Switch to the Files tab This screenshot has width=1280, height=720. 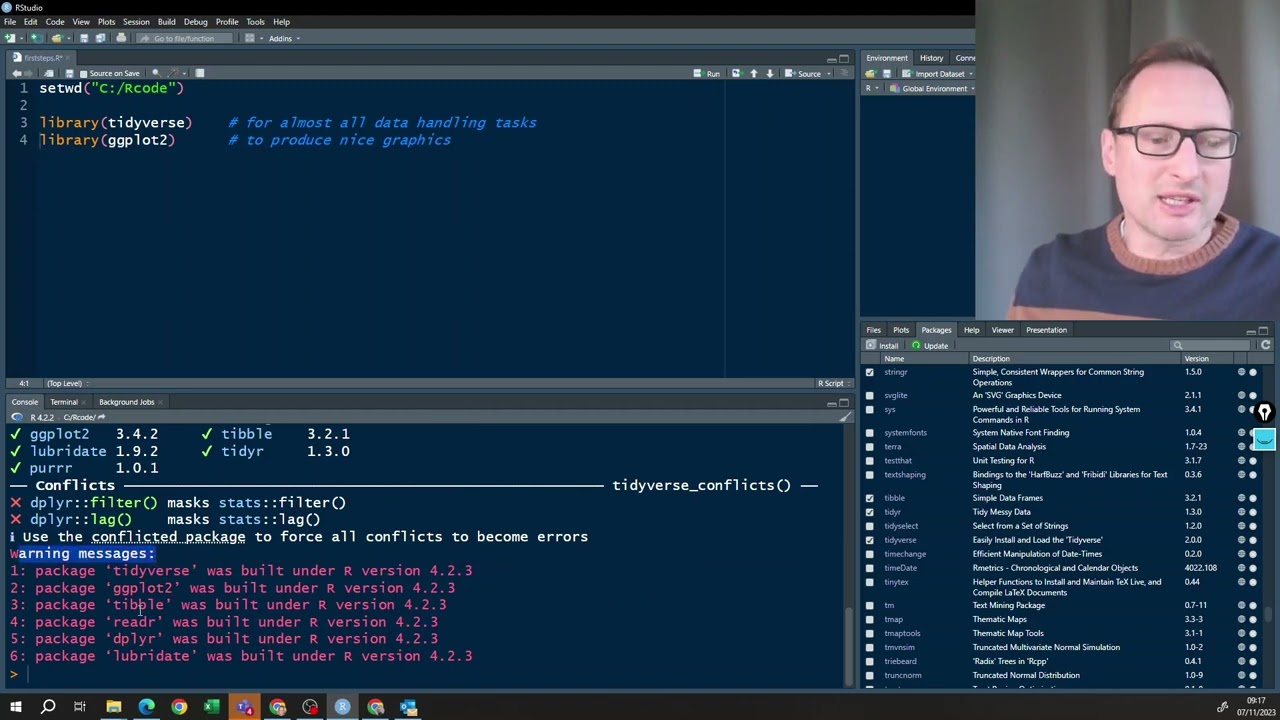pos(873,330)
